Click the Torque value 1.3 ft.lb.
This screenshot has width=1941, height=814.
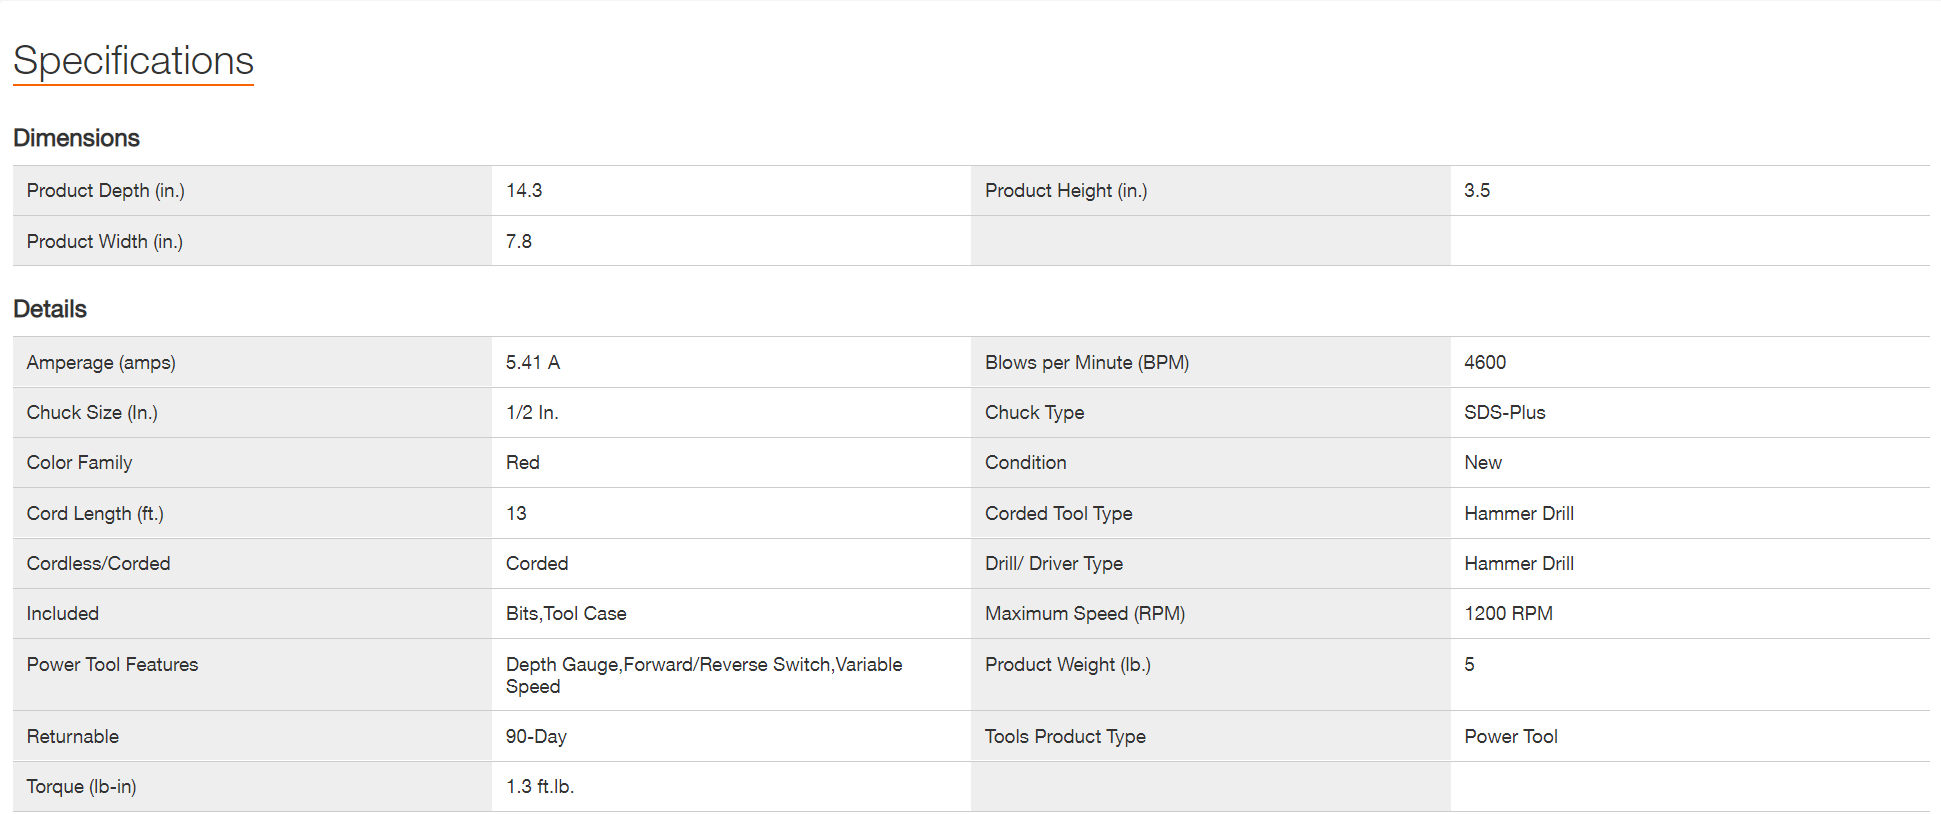539,786
